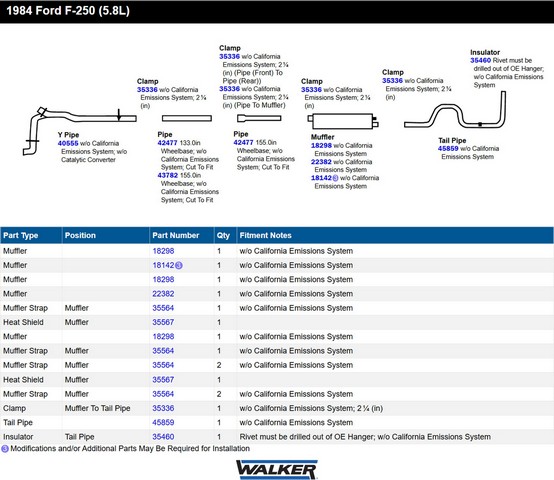Select the '1984 Ford F-250 (5.8L)' page title
This screenshot has width=554, height=480.
tap(68, 11)
